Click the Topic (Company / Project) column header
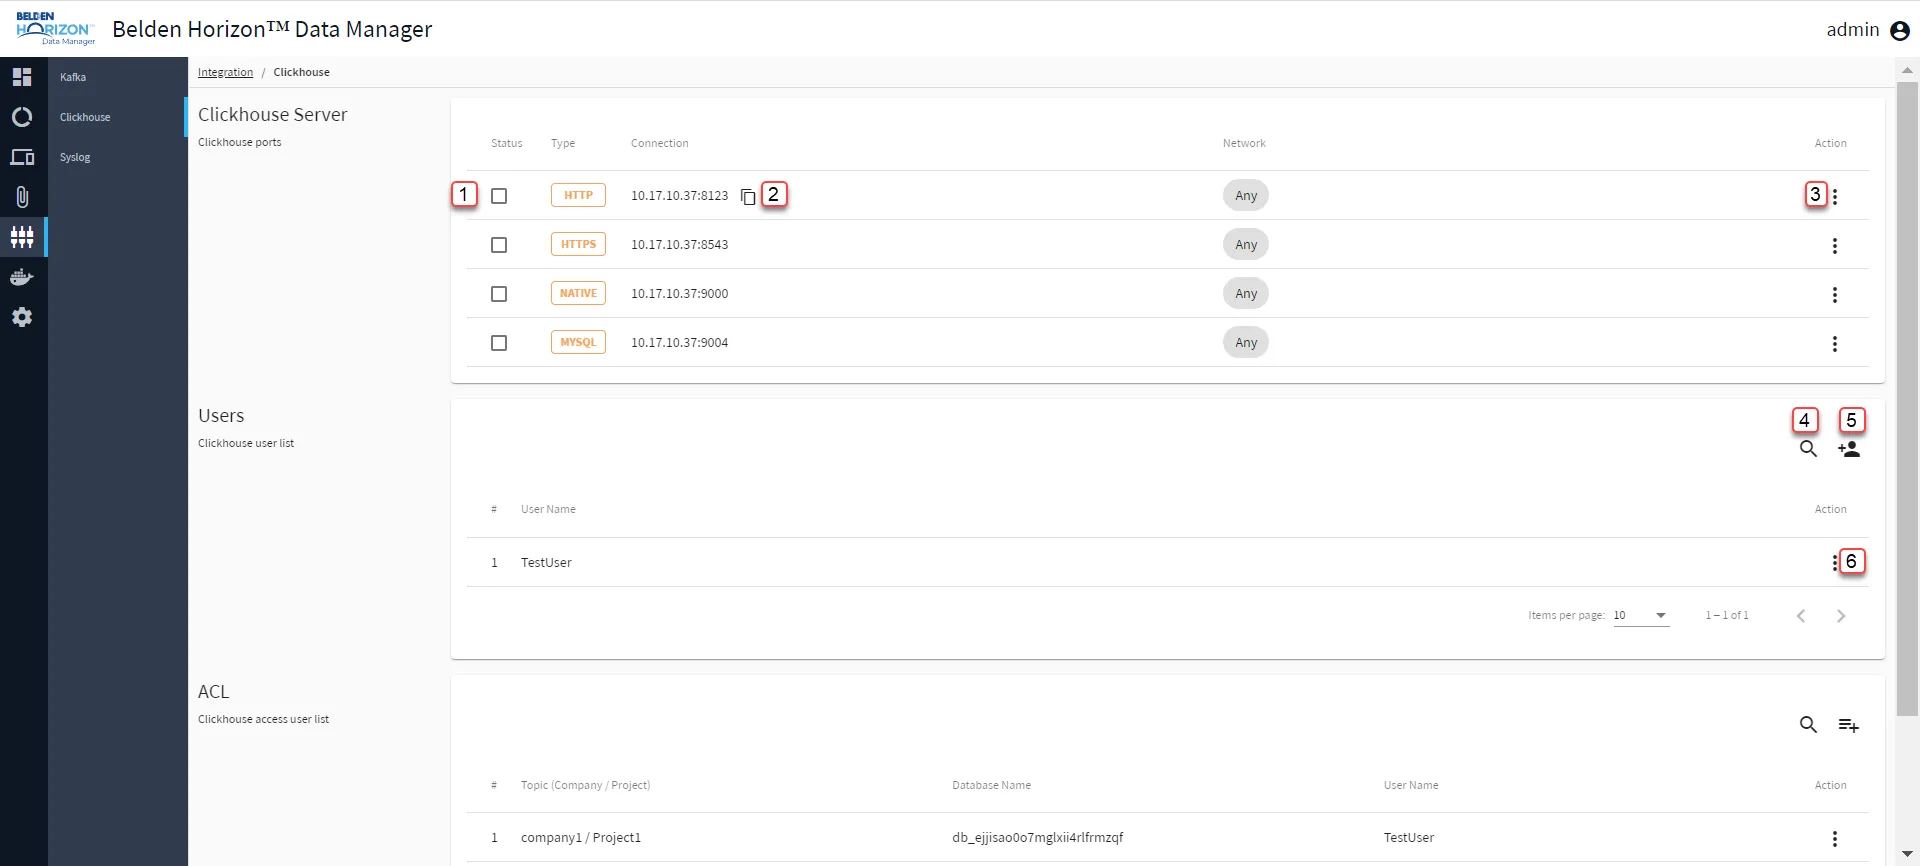 (x=585, y=785)
